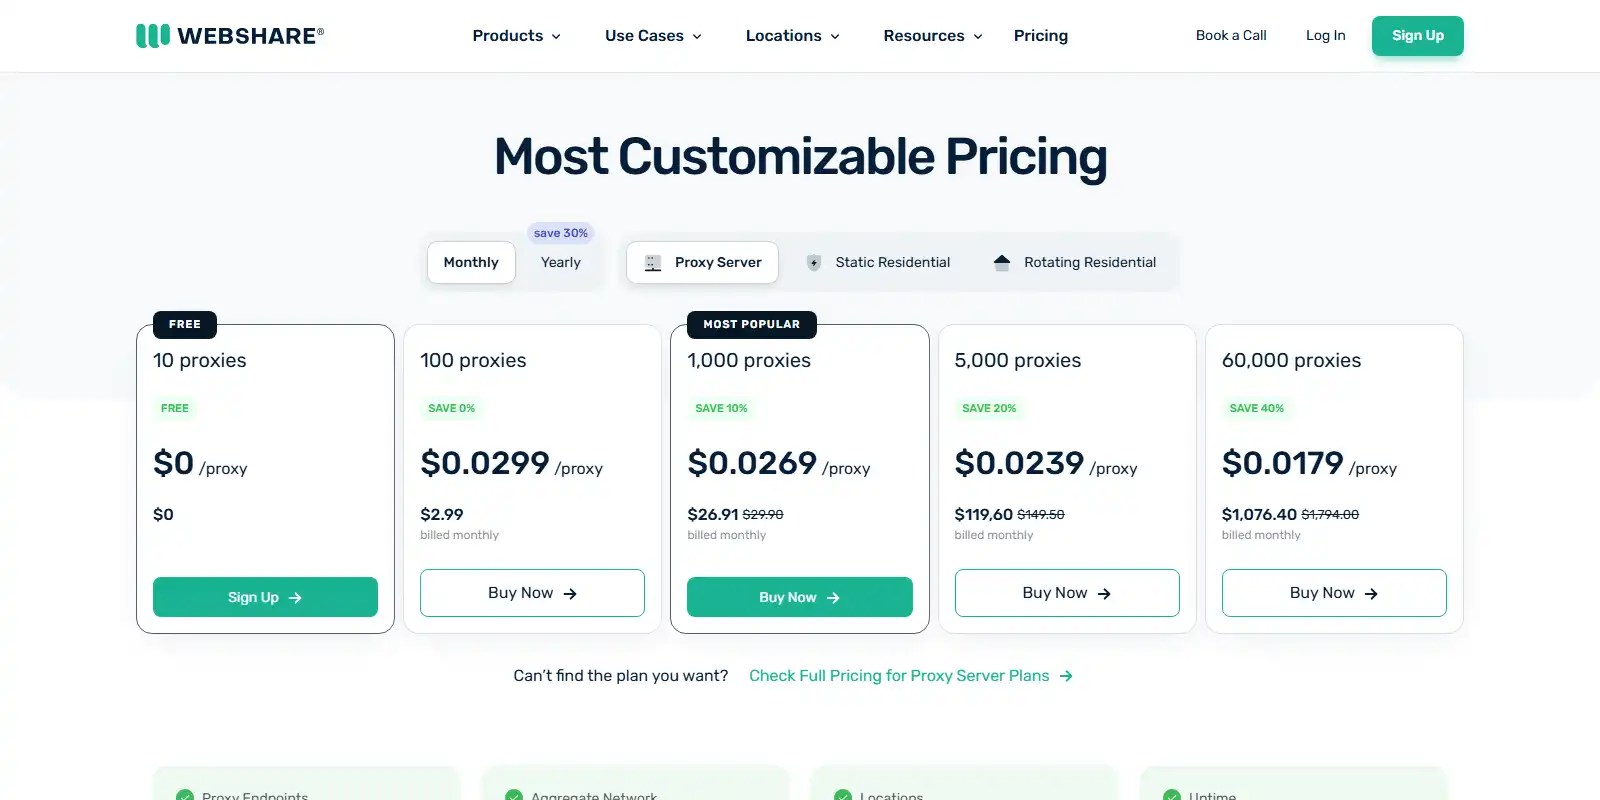1600x800 pixels.
Task: Click the Proxy Server icon
Action: click(653, 263)
